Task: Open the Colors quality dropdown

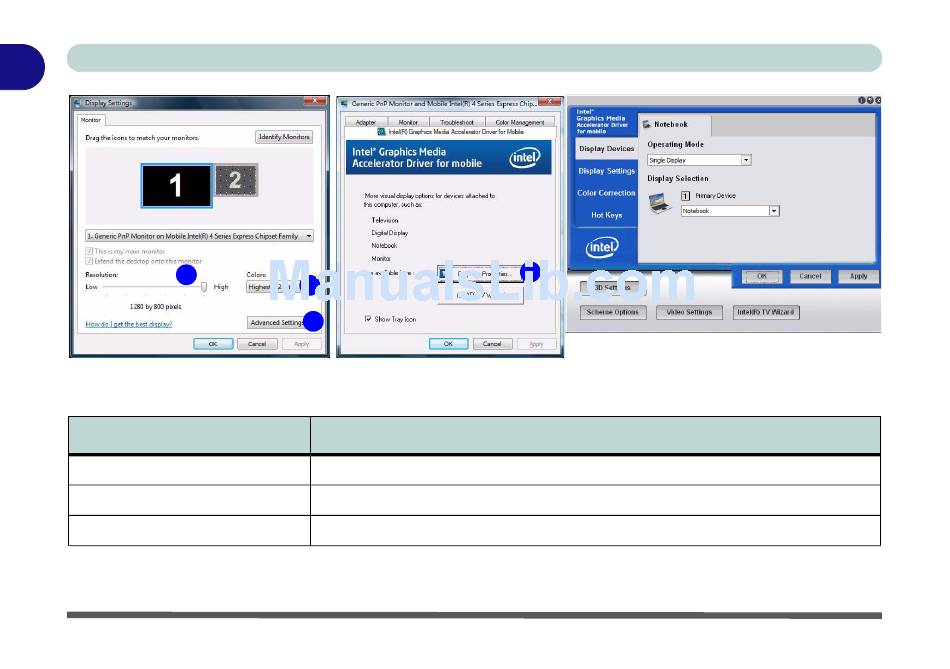Action: 279,287
